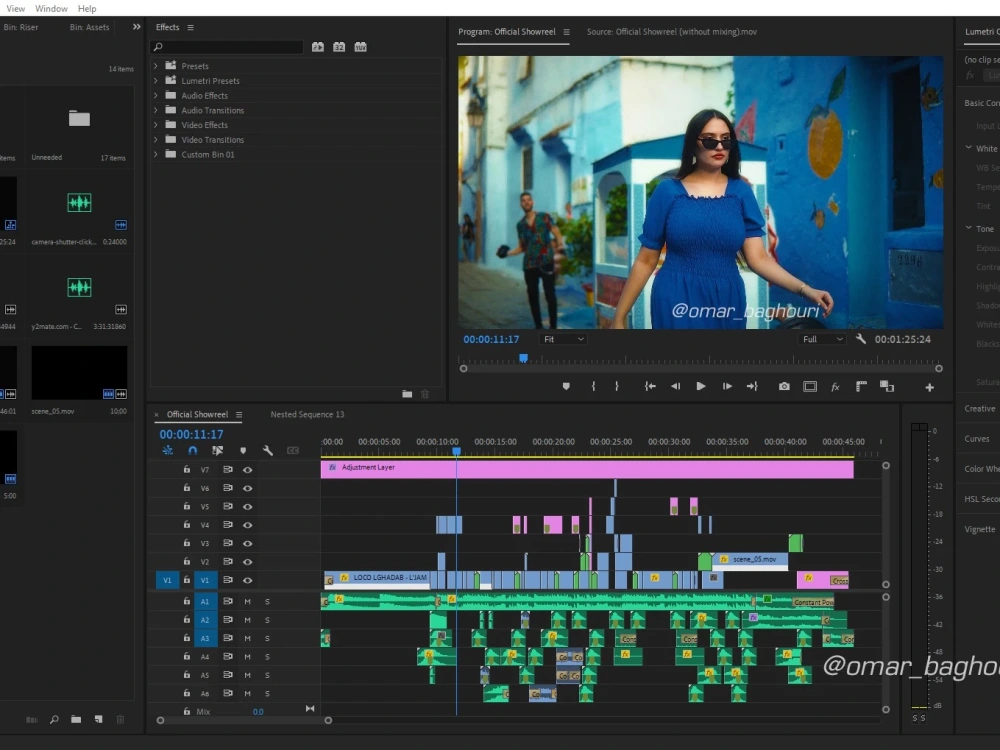
Task: Click Mark In button
Action: (x=593, y=386)
